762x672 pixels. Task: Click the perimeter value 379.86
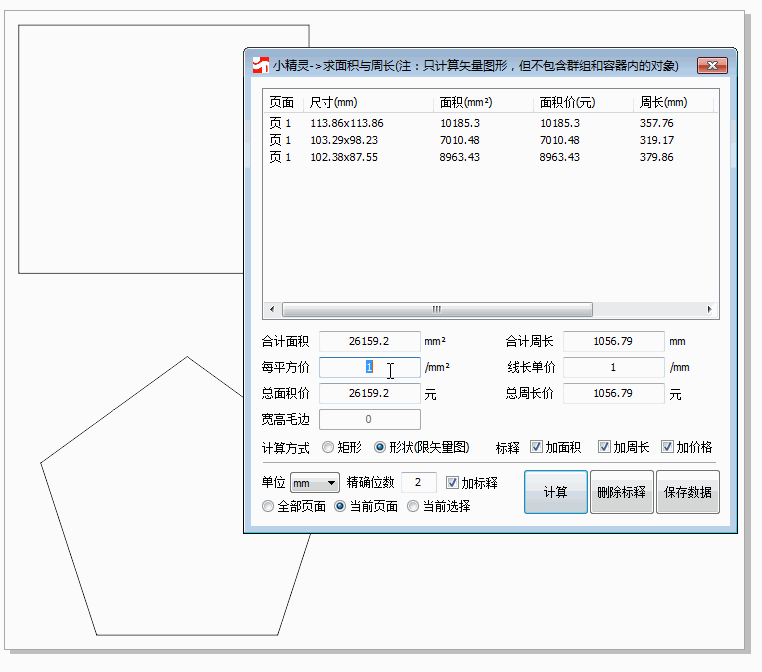657,157
